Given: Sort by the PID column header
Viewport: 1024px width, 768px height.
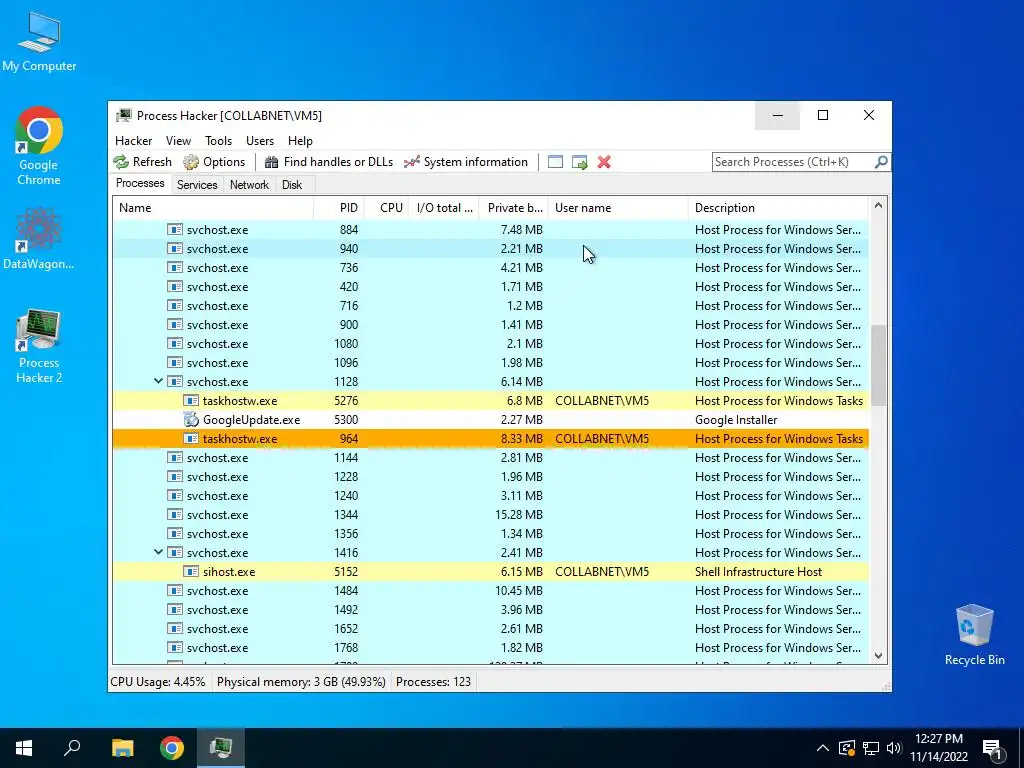Looking at the screenshot, I should click(338, 208).
